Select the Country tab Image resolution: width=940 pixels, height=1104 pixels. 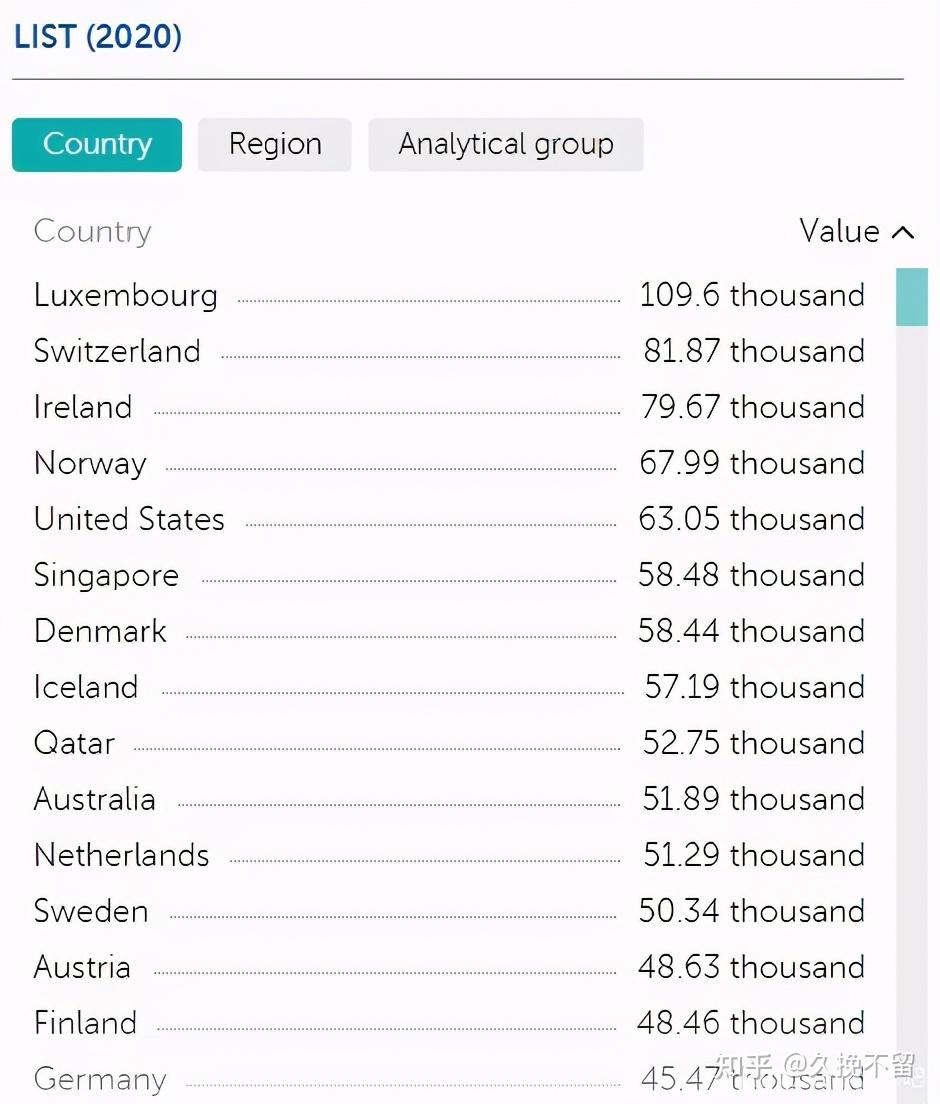click(97, 145)
